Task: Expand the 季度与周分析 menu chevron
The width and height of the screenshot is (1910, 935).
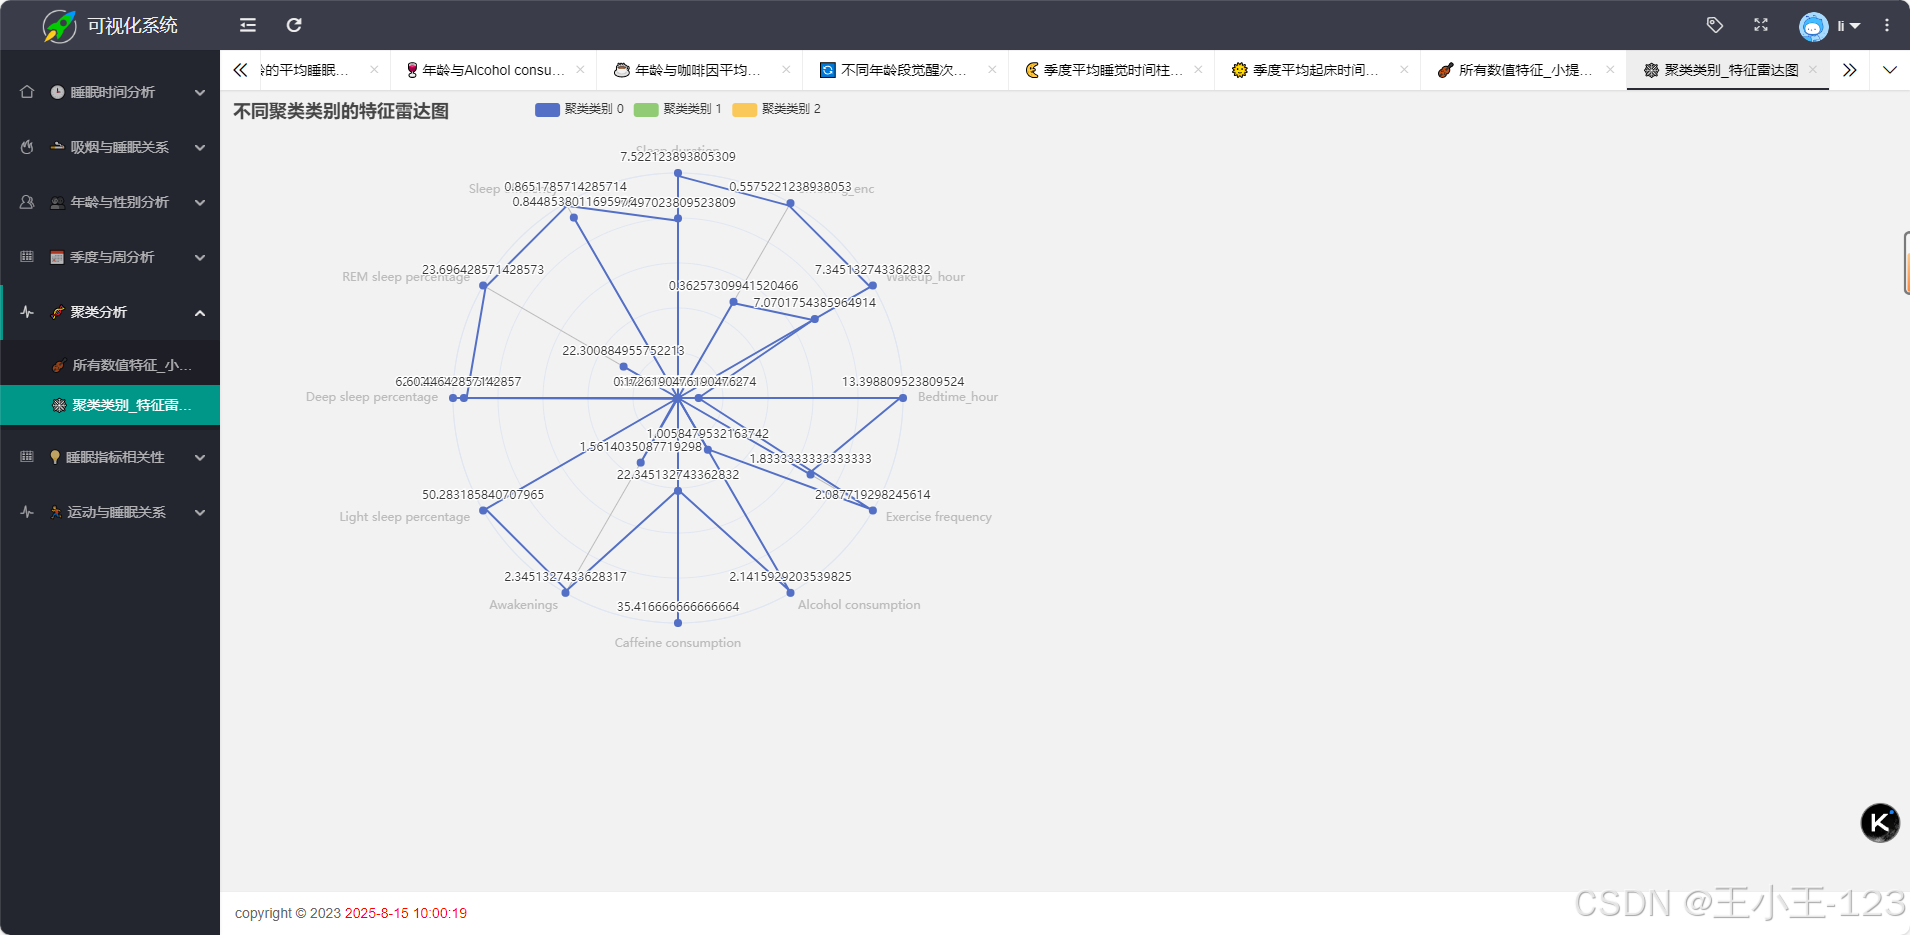Action: click(x=200, y=258)
